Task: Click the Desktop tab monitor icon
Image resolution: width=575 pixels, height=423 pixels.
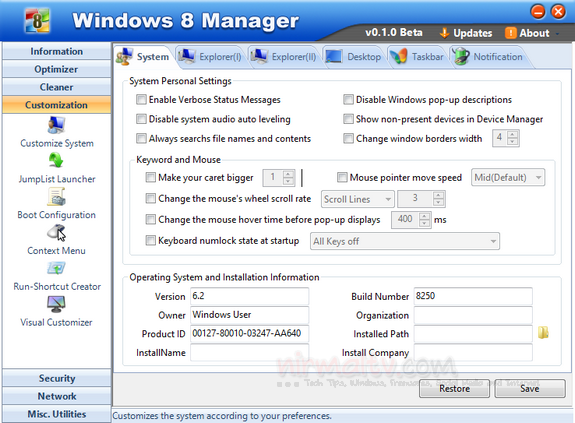Action: tap(334, 56)
